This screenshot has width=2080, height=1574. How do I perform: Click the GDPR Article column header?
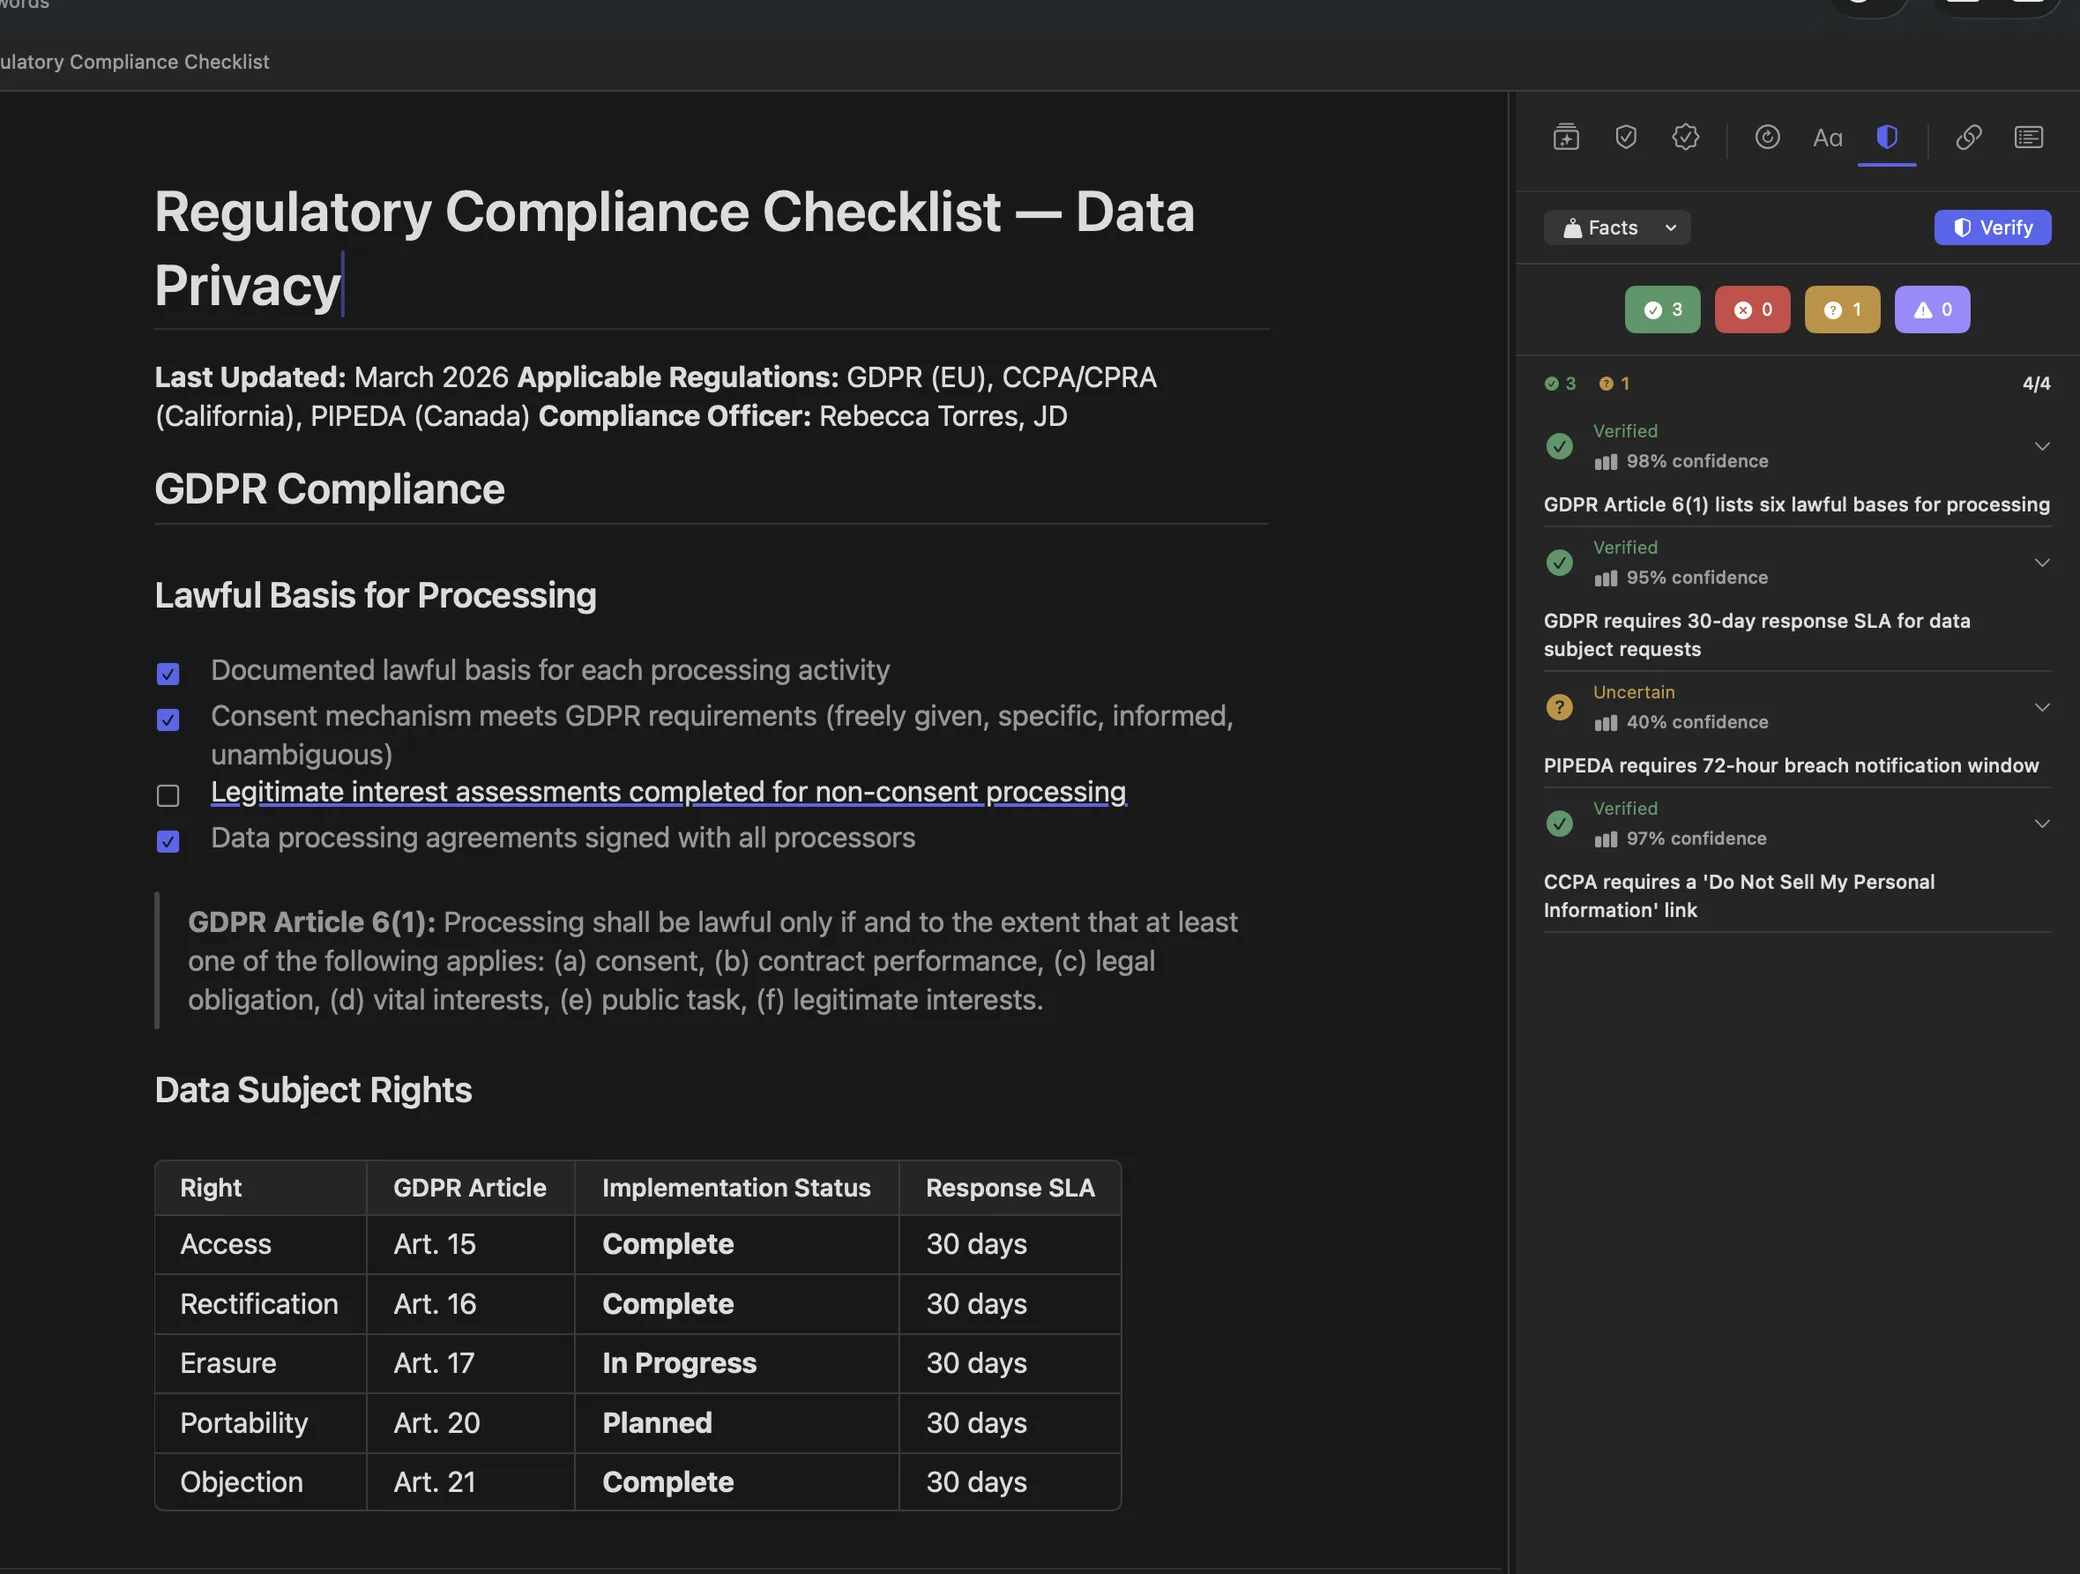(470, 1187)
